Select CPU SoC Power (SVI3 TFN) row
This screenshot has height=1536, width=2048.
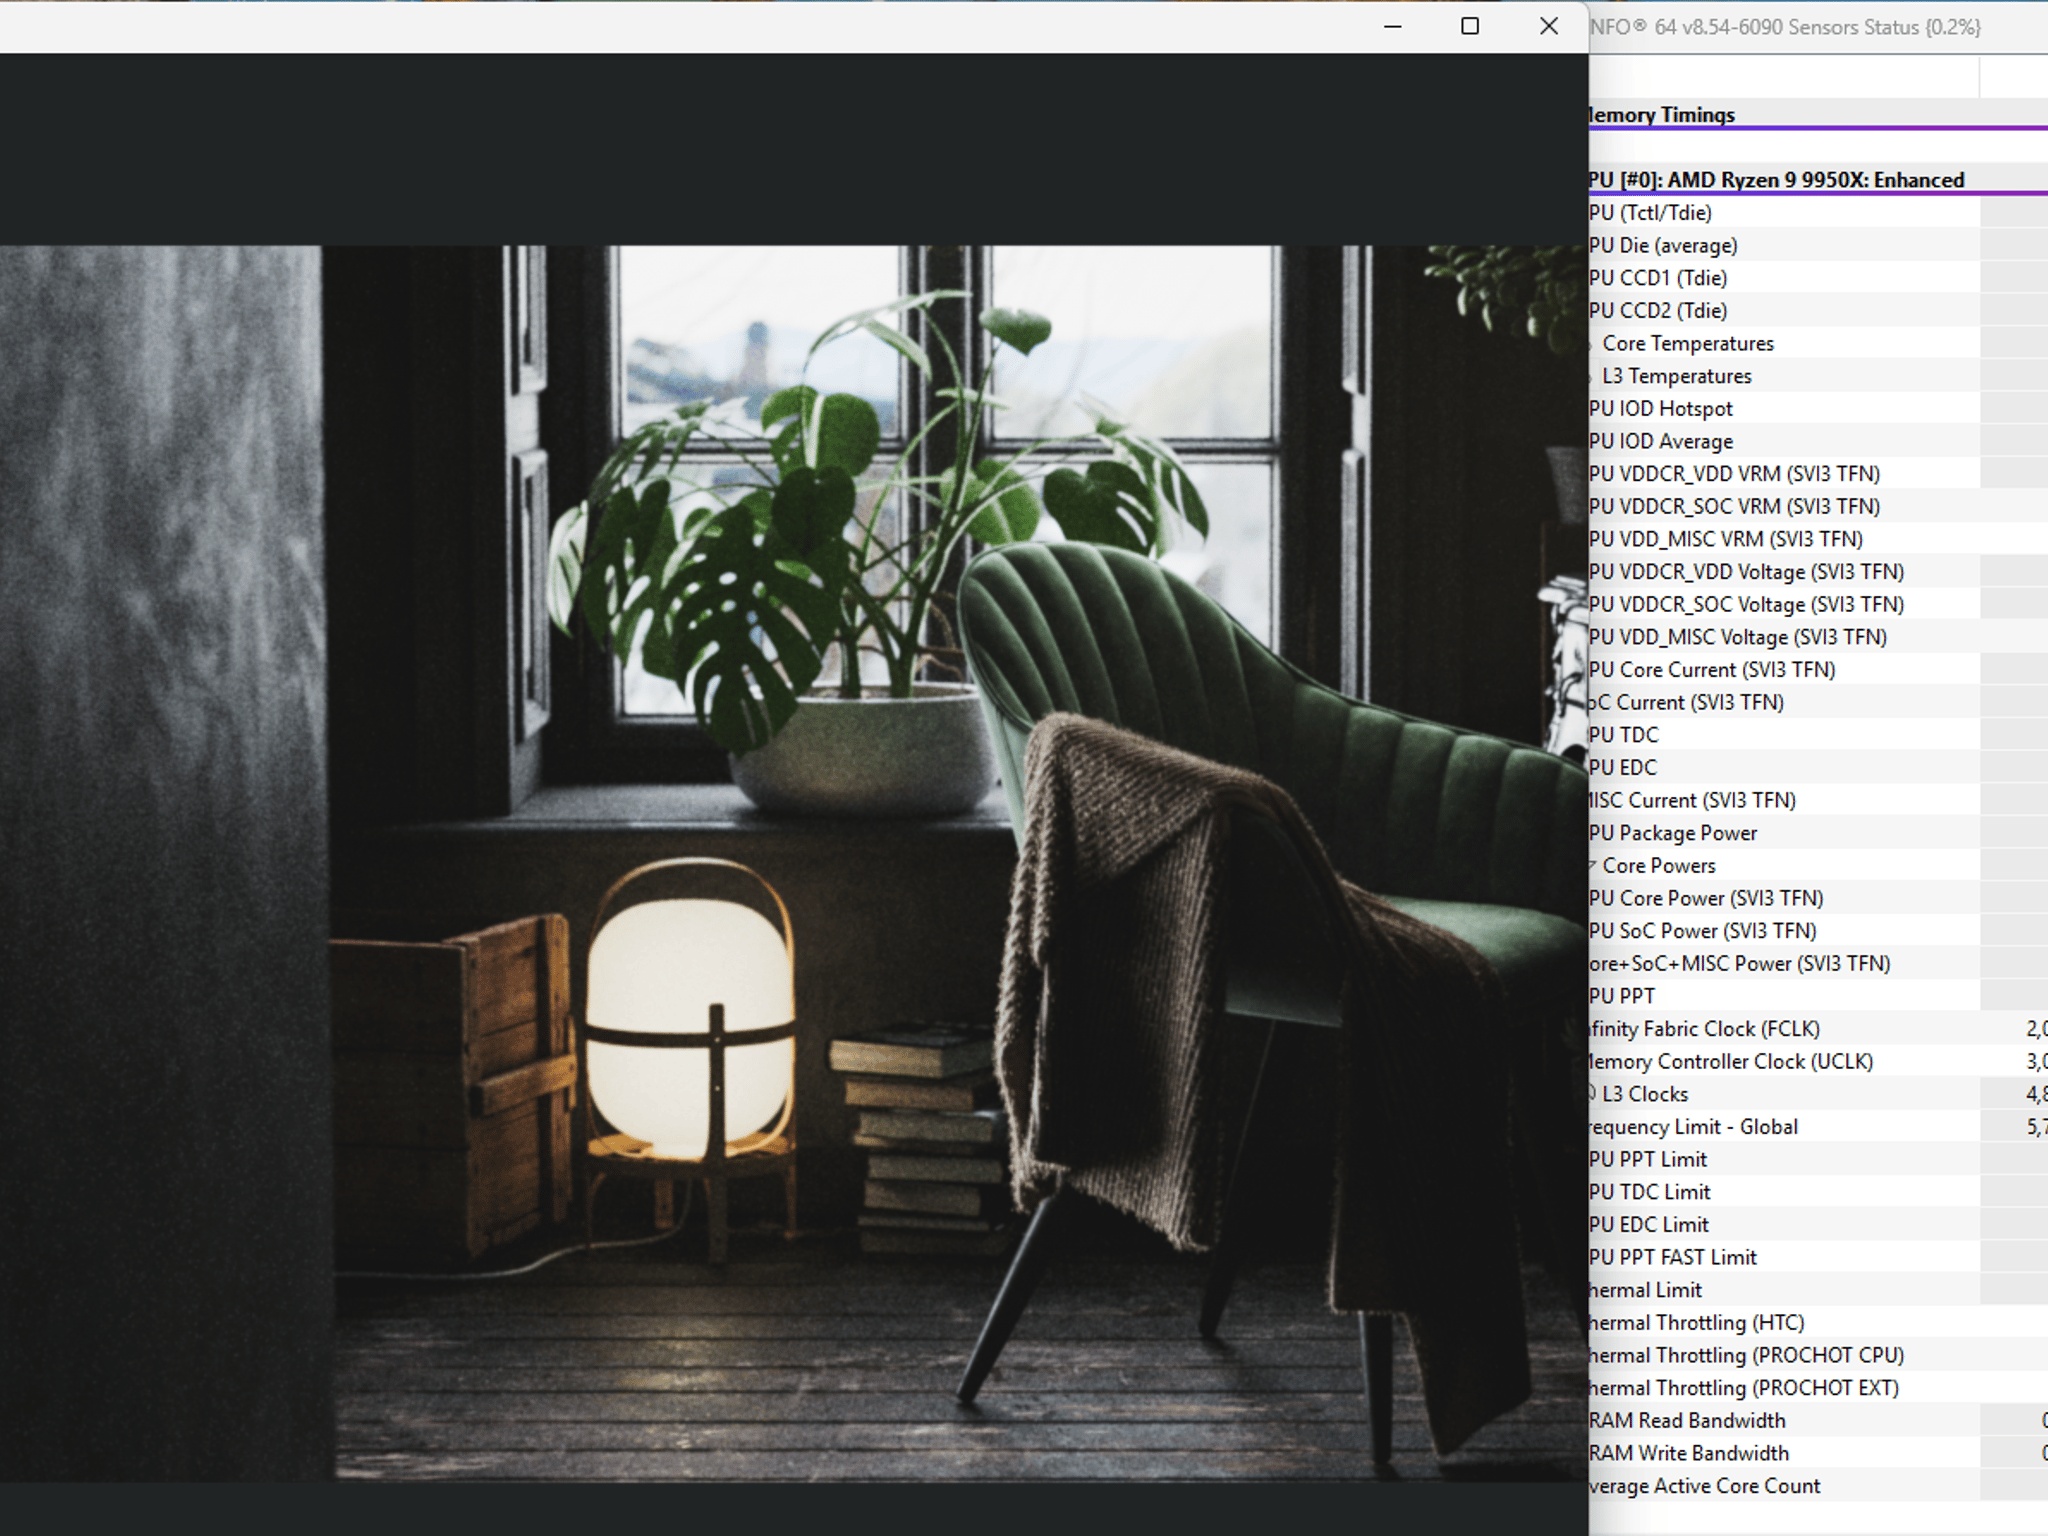point(1818,932)
